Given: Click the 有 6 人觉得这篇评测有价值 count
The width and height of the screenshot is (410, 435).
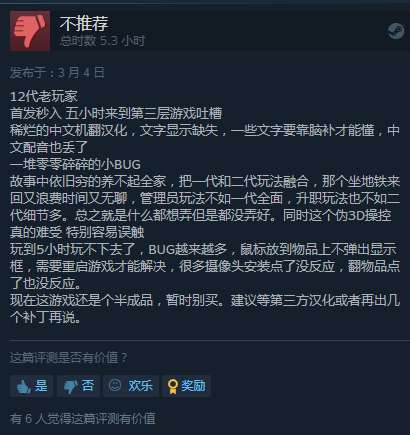Looking at the screenshot, I should click(x=83, y=419).
